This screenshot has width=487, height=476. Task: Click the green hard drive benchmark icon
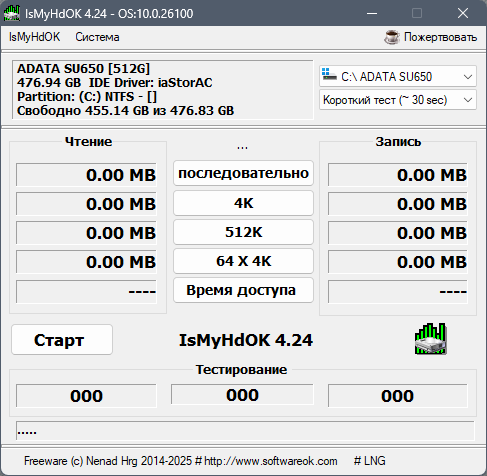(x=430, y=339)
